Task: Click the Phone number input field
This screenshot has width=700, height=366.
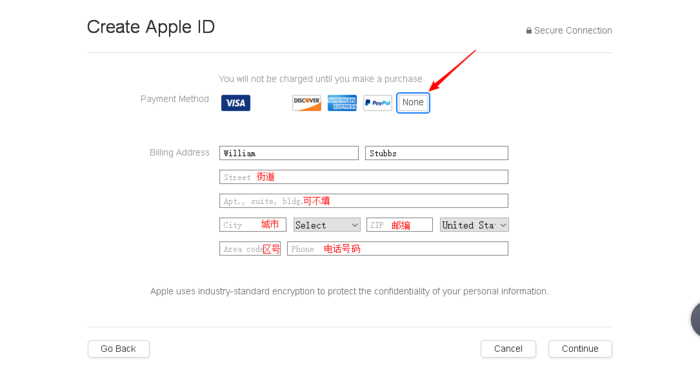Action: tap(398, 249)
